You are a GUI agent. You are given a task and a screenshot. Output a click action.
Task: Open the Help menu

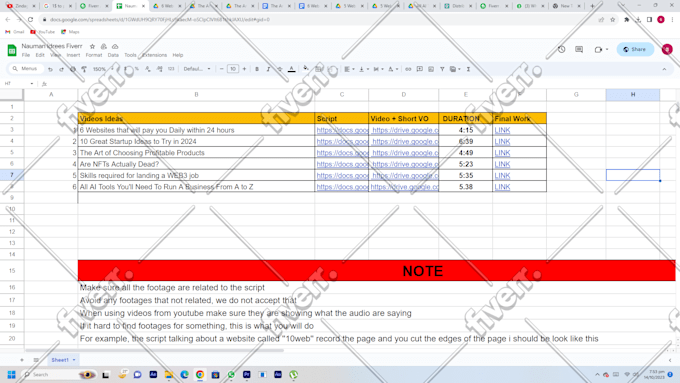[178, 55]
